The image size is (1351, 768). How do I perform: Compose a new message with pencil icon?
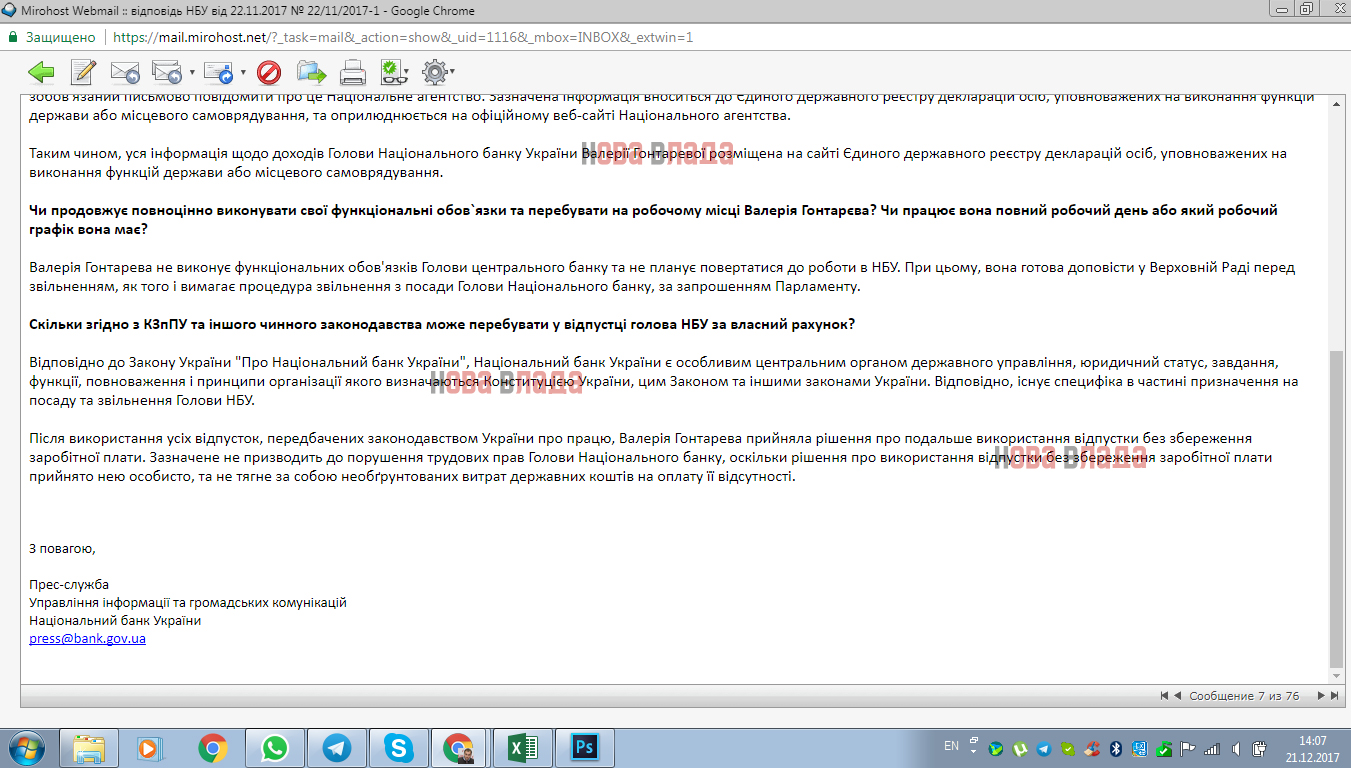point(83,72)
